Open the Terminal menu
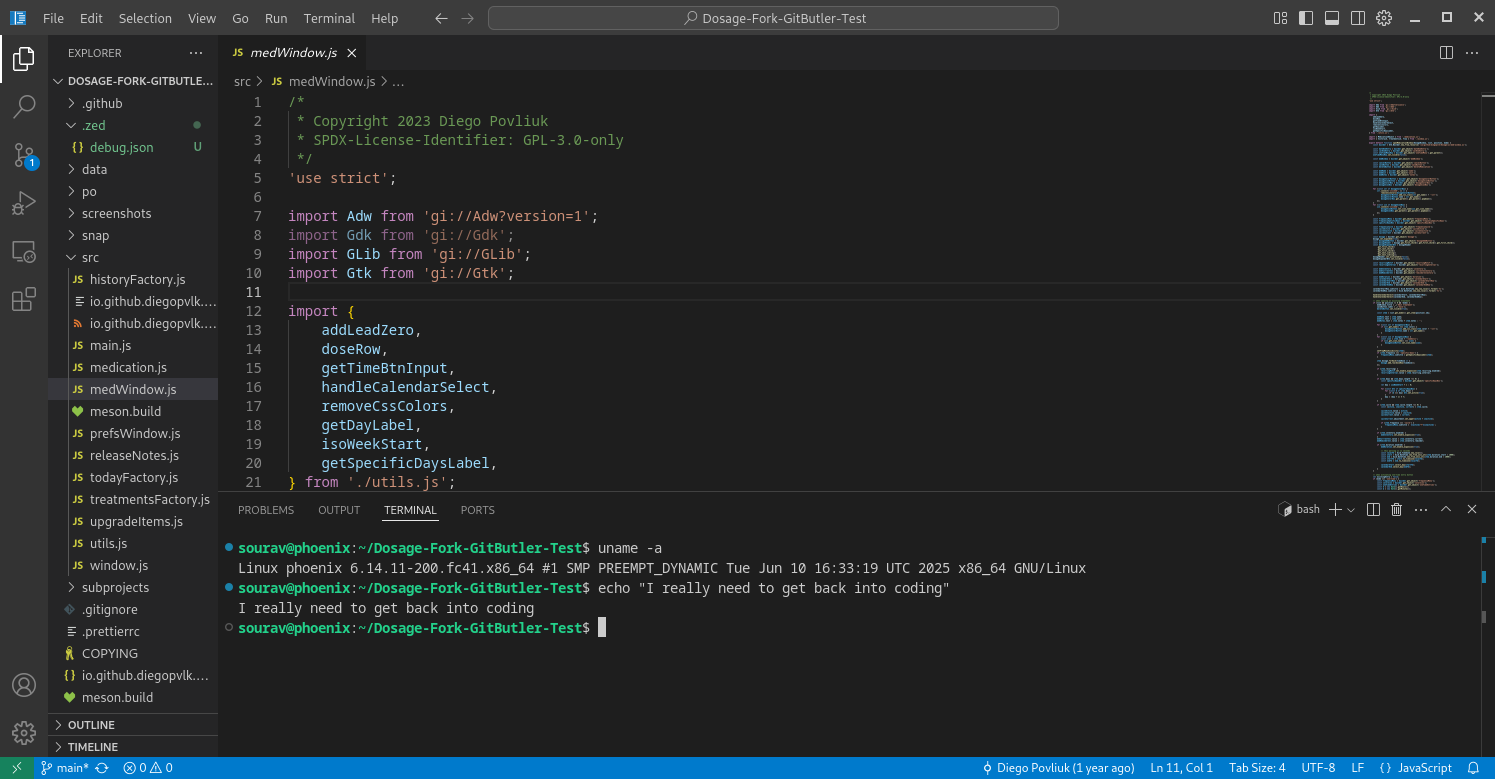1495x779 pixels. [329, 18]
